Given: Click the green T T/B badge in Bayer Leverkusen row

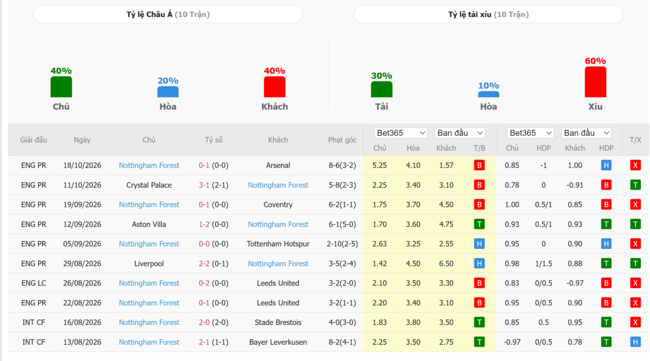Looking at the screenshot, I should point(479,342).
